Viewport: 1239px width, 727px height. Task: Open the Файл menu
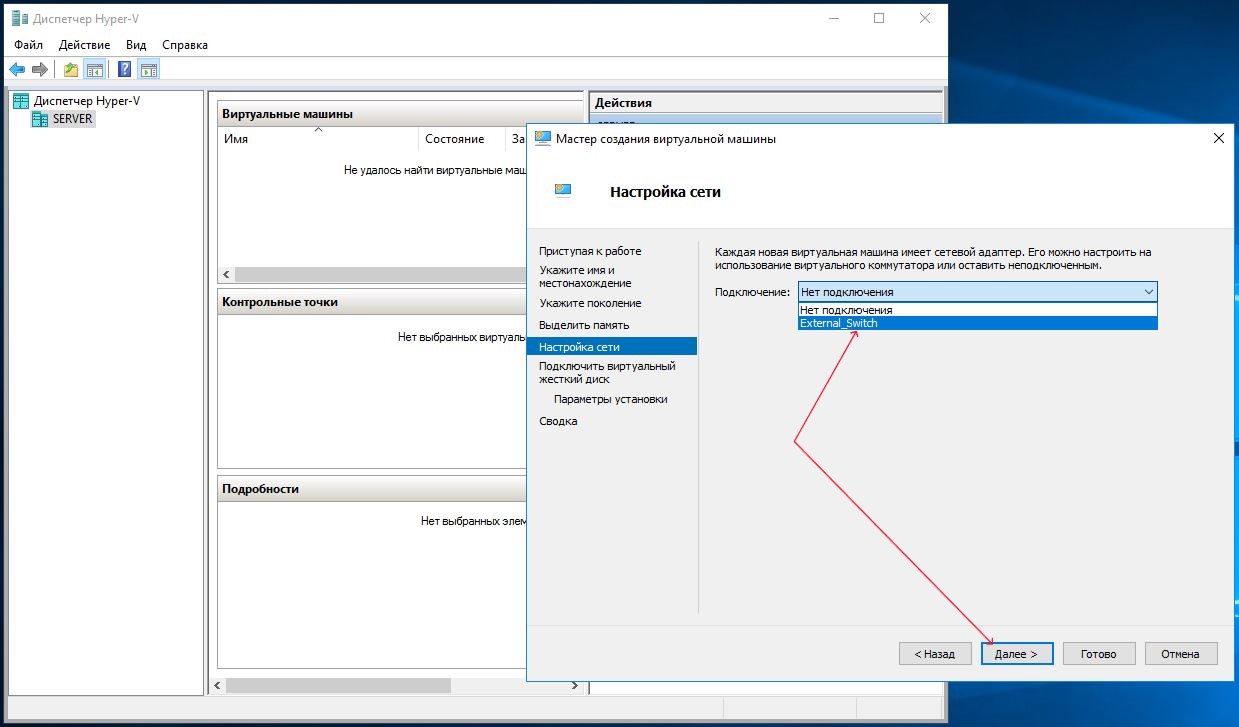(29, 45)
